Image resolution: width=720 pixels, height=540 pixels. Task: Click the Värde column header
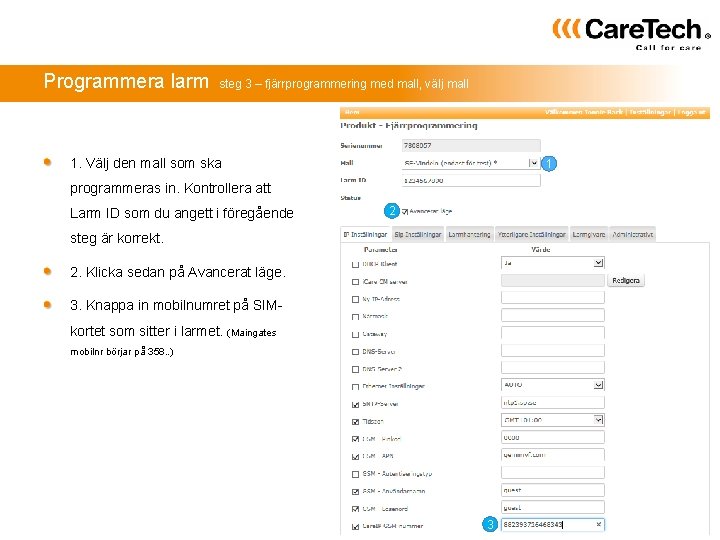pos(540,249)
